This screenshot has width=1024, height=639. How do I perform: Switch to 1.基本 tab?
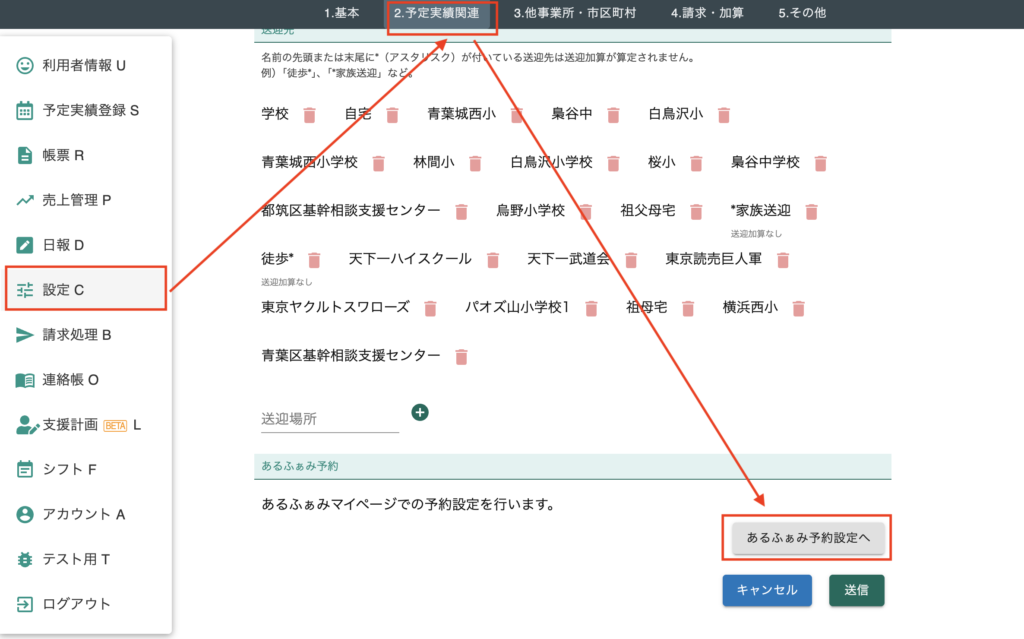coord(341,13)
